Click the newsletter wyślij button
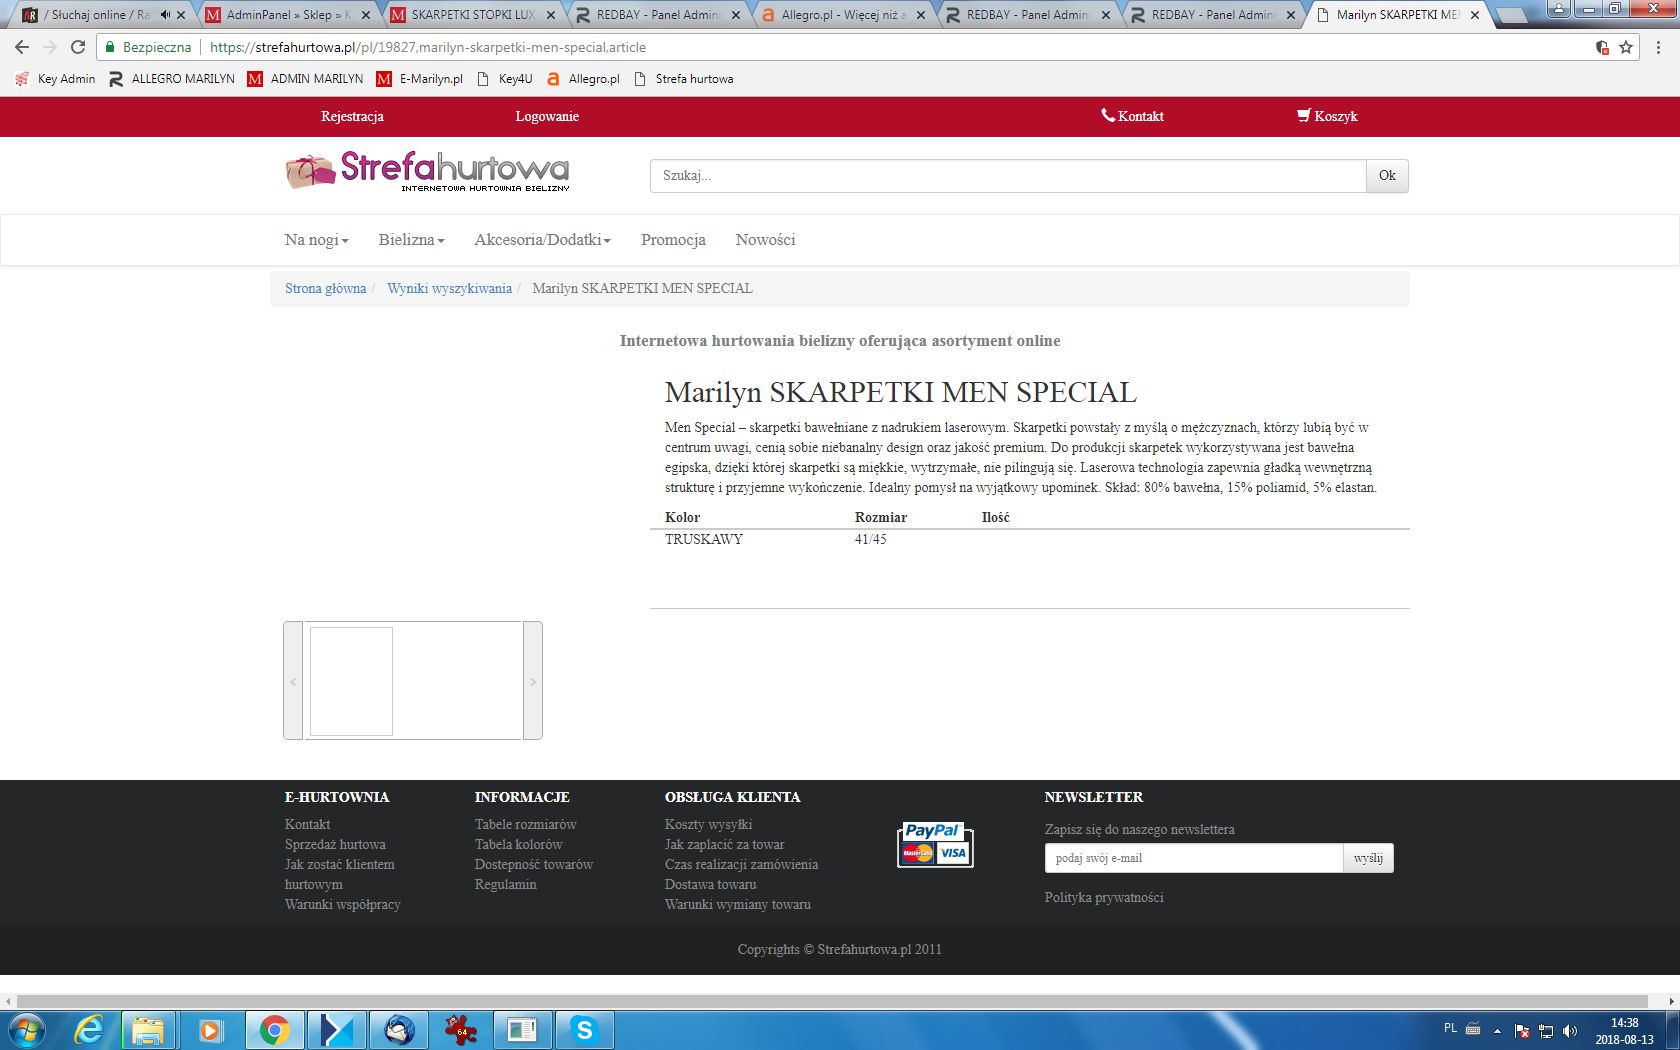The image size is (1680, 1050). click(1367, 858)
